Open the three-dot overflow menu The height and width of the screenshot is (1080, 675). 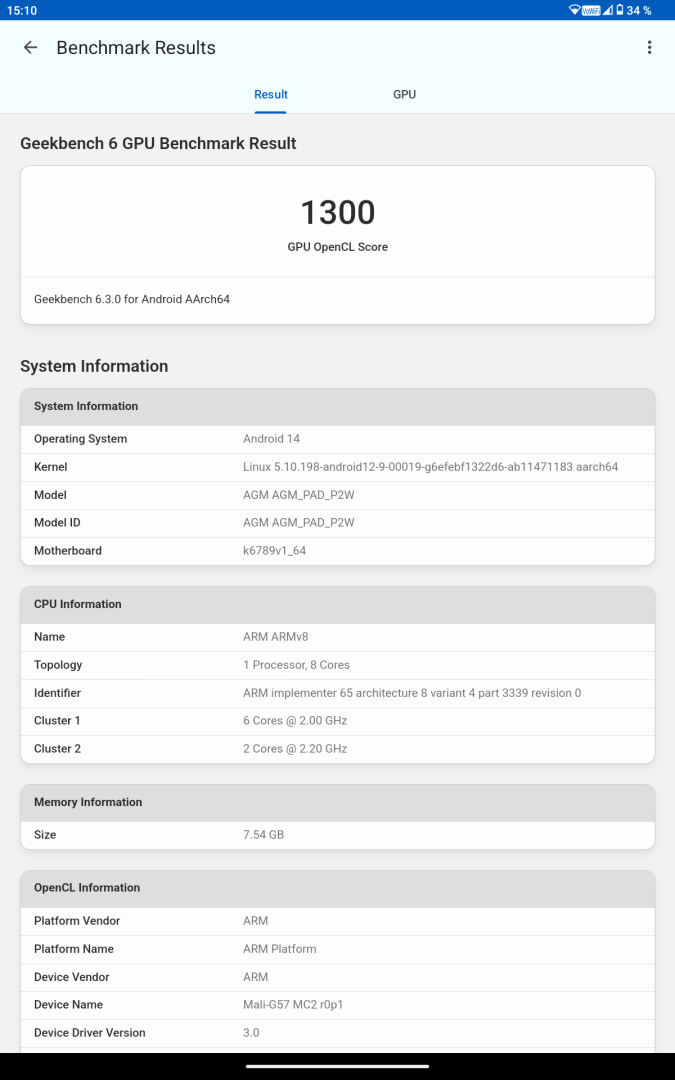point(649,48)
